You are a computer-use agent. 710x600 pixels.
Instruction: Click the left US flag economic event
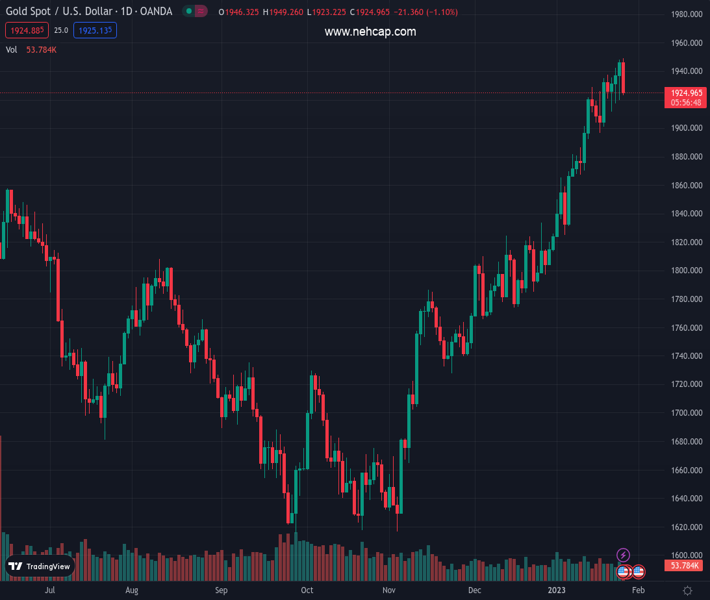[623, 572]
